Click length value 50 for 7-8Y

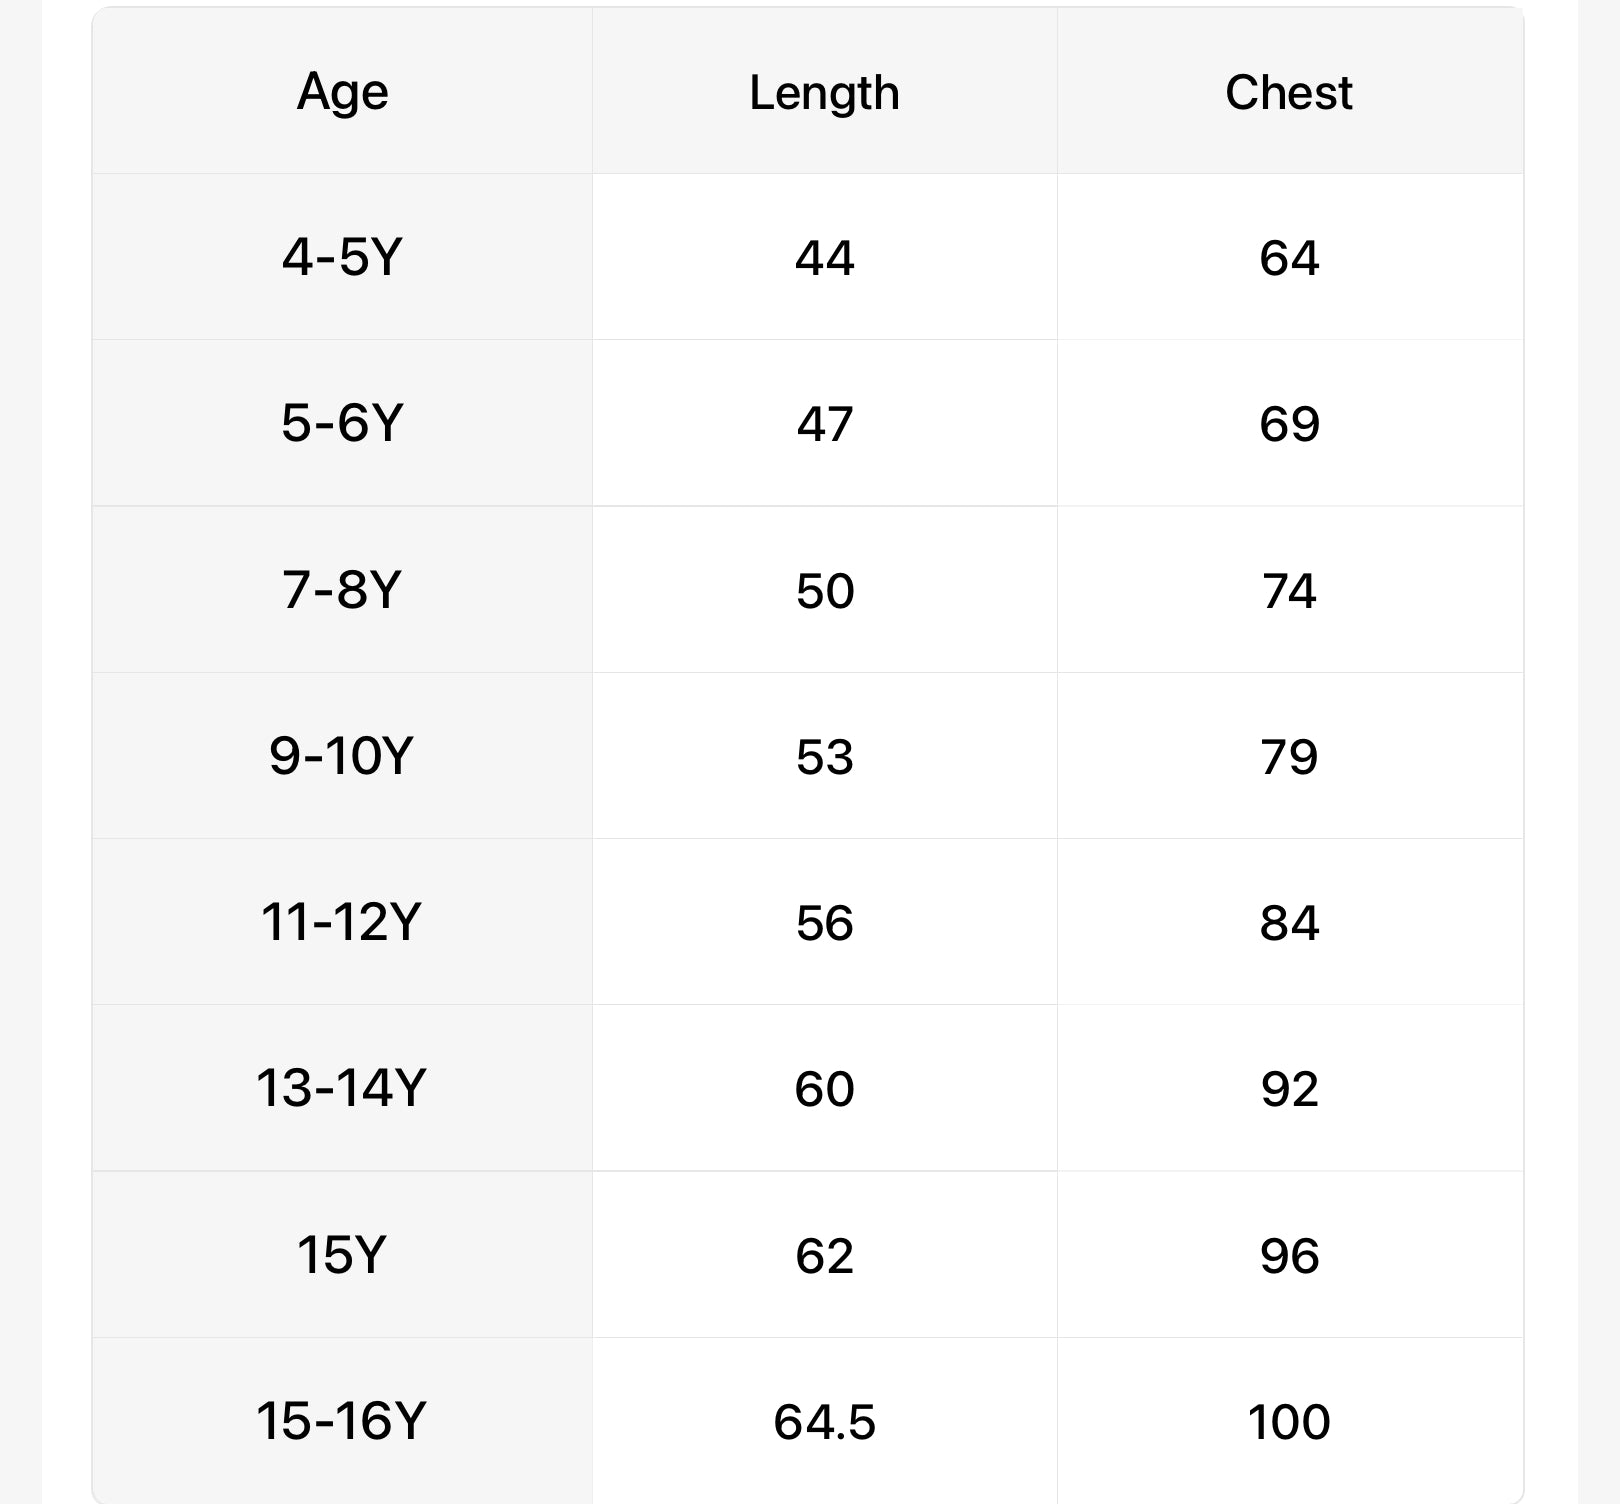point(824,590)
